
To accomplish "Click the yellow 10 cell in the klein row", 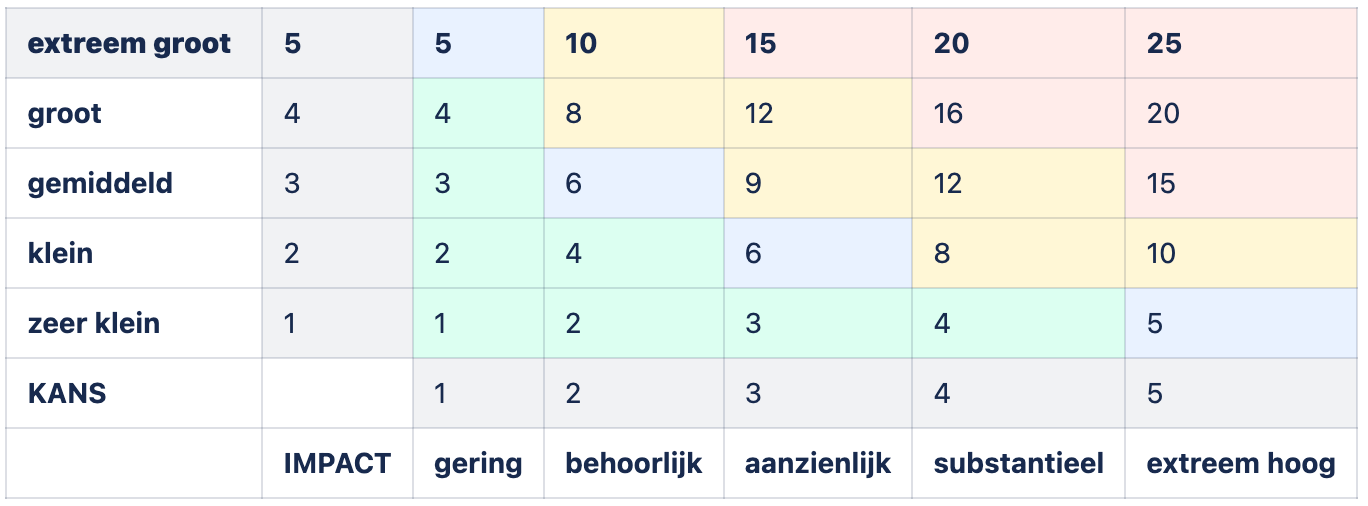I will [1240, 254].
